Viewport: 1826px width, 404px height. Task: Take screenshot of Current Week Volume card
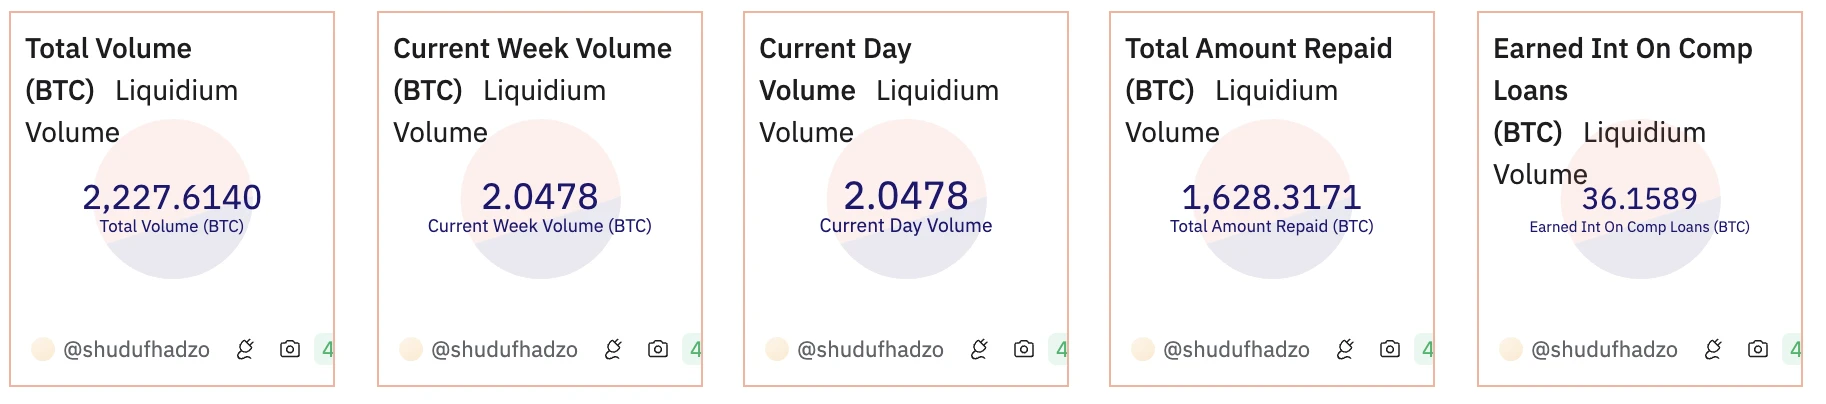(658, 349)
